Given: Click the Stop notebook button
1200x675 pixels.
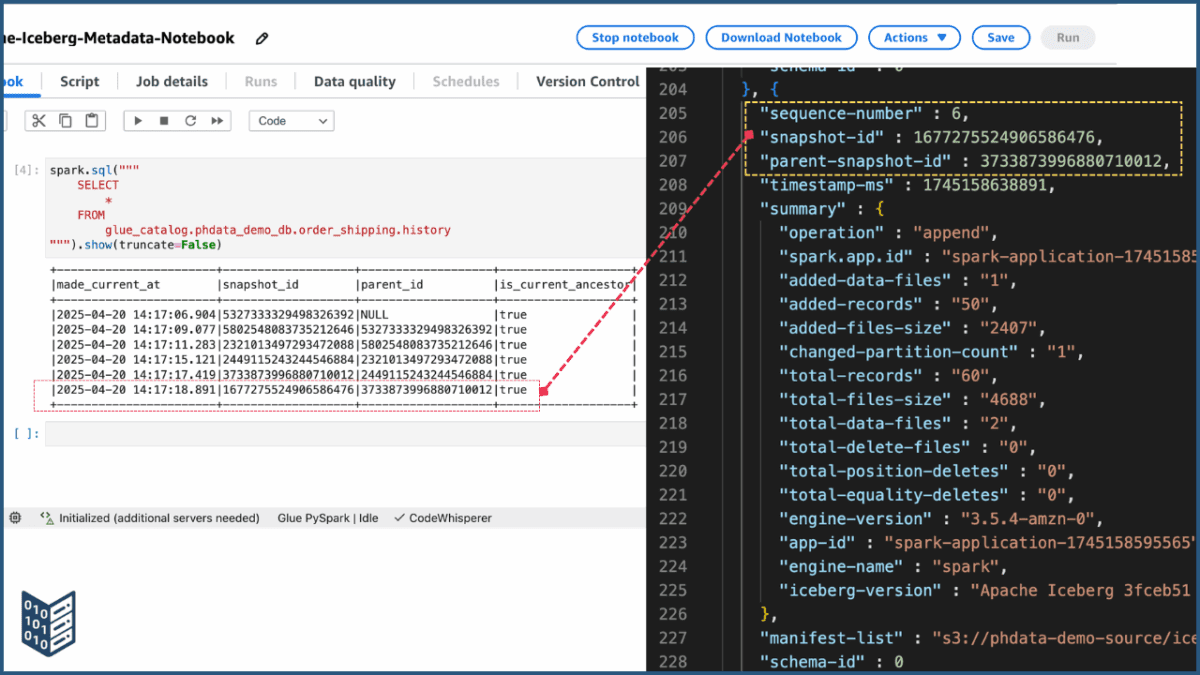Looking at the screenshot, I should [x=634, y=37].
